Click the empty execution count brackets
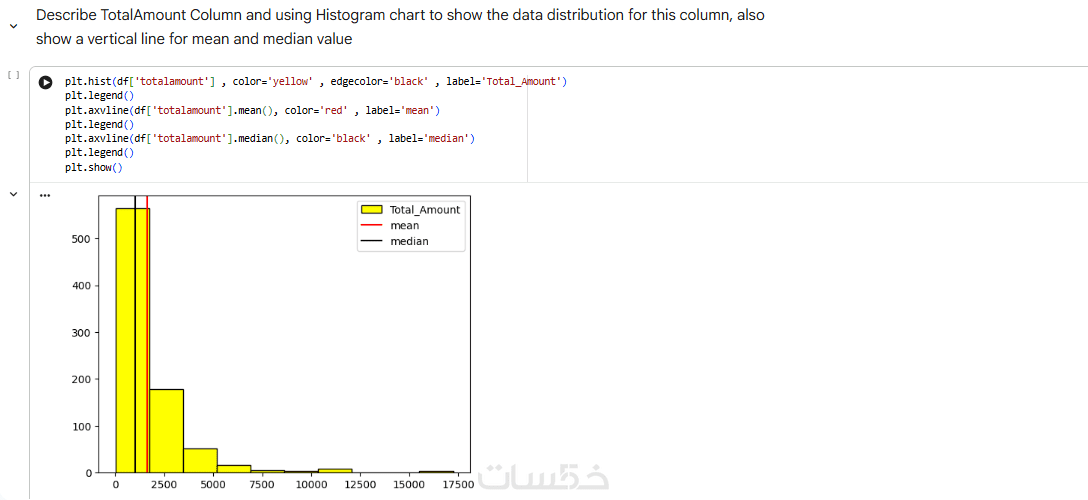The height and width of the screenshot is (500, 1088). pyautogui.click(x=12, y=75)
